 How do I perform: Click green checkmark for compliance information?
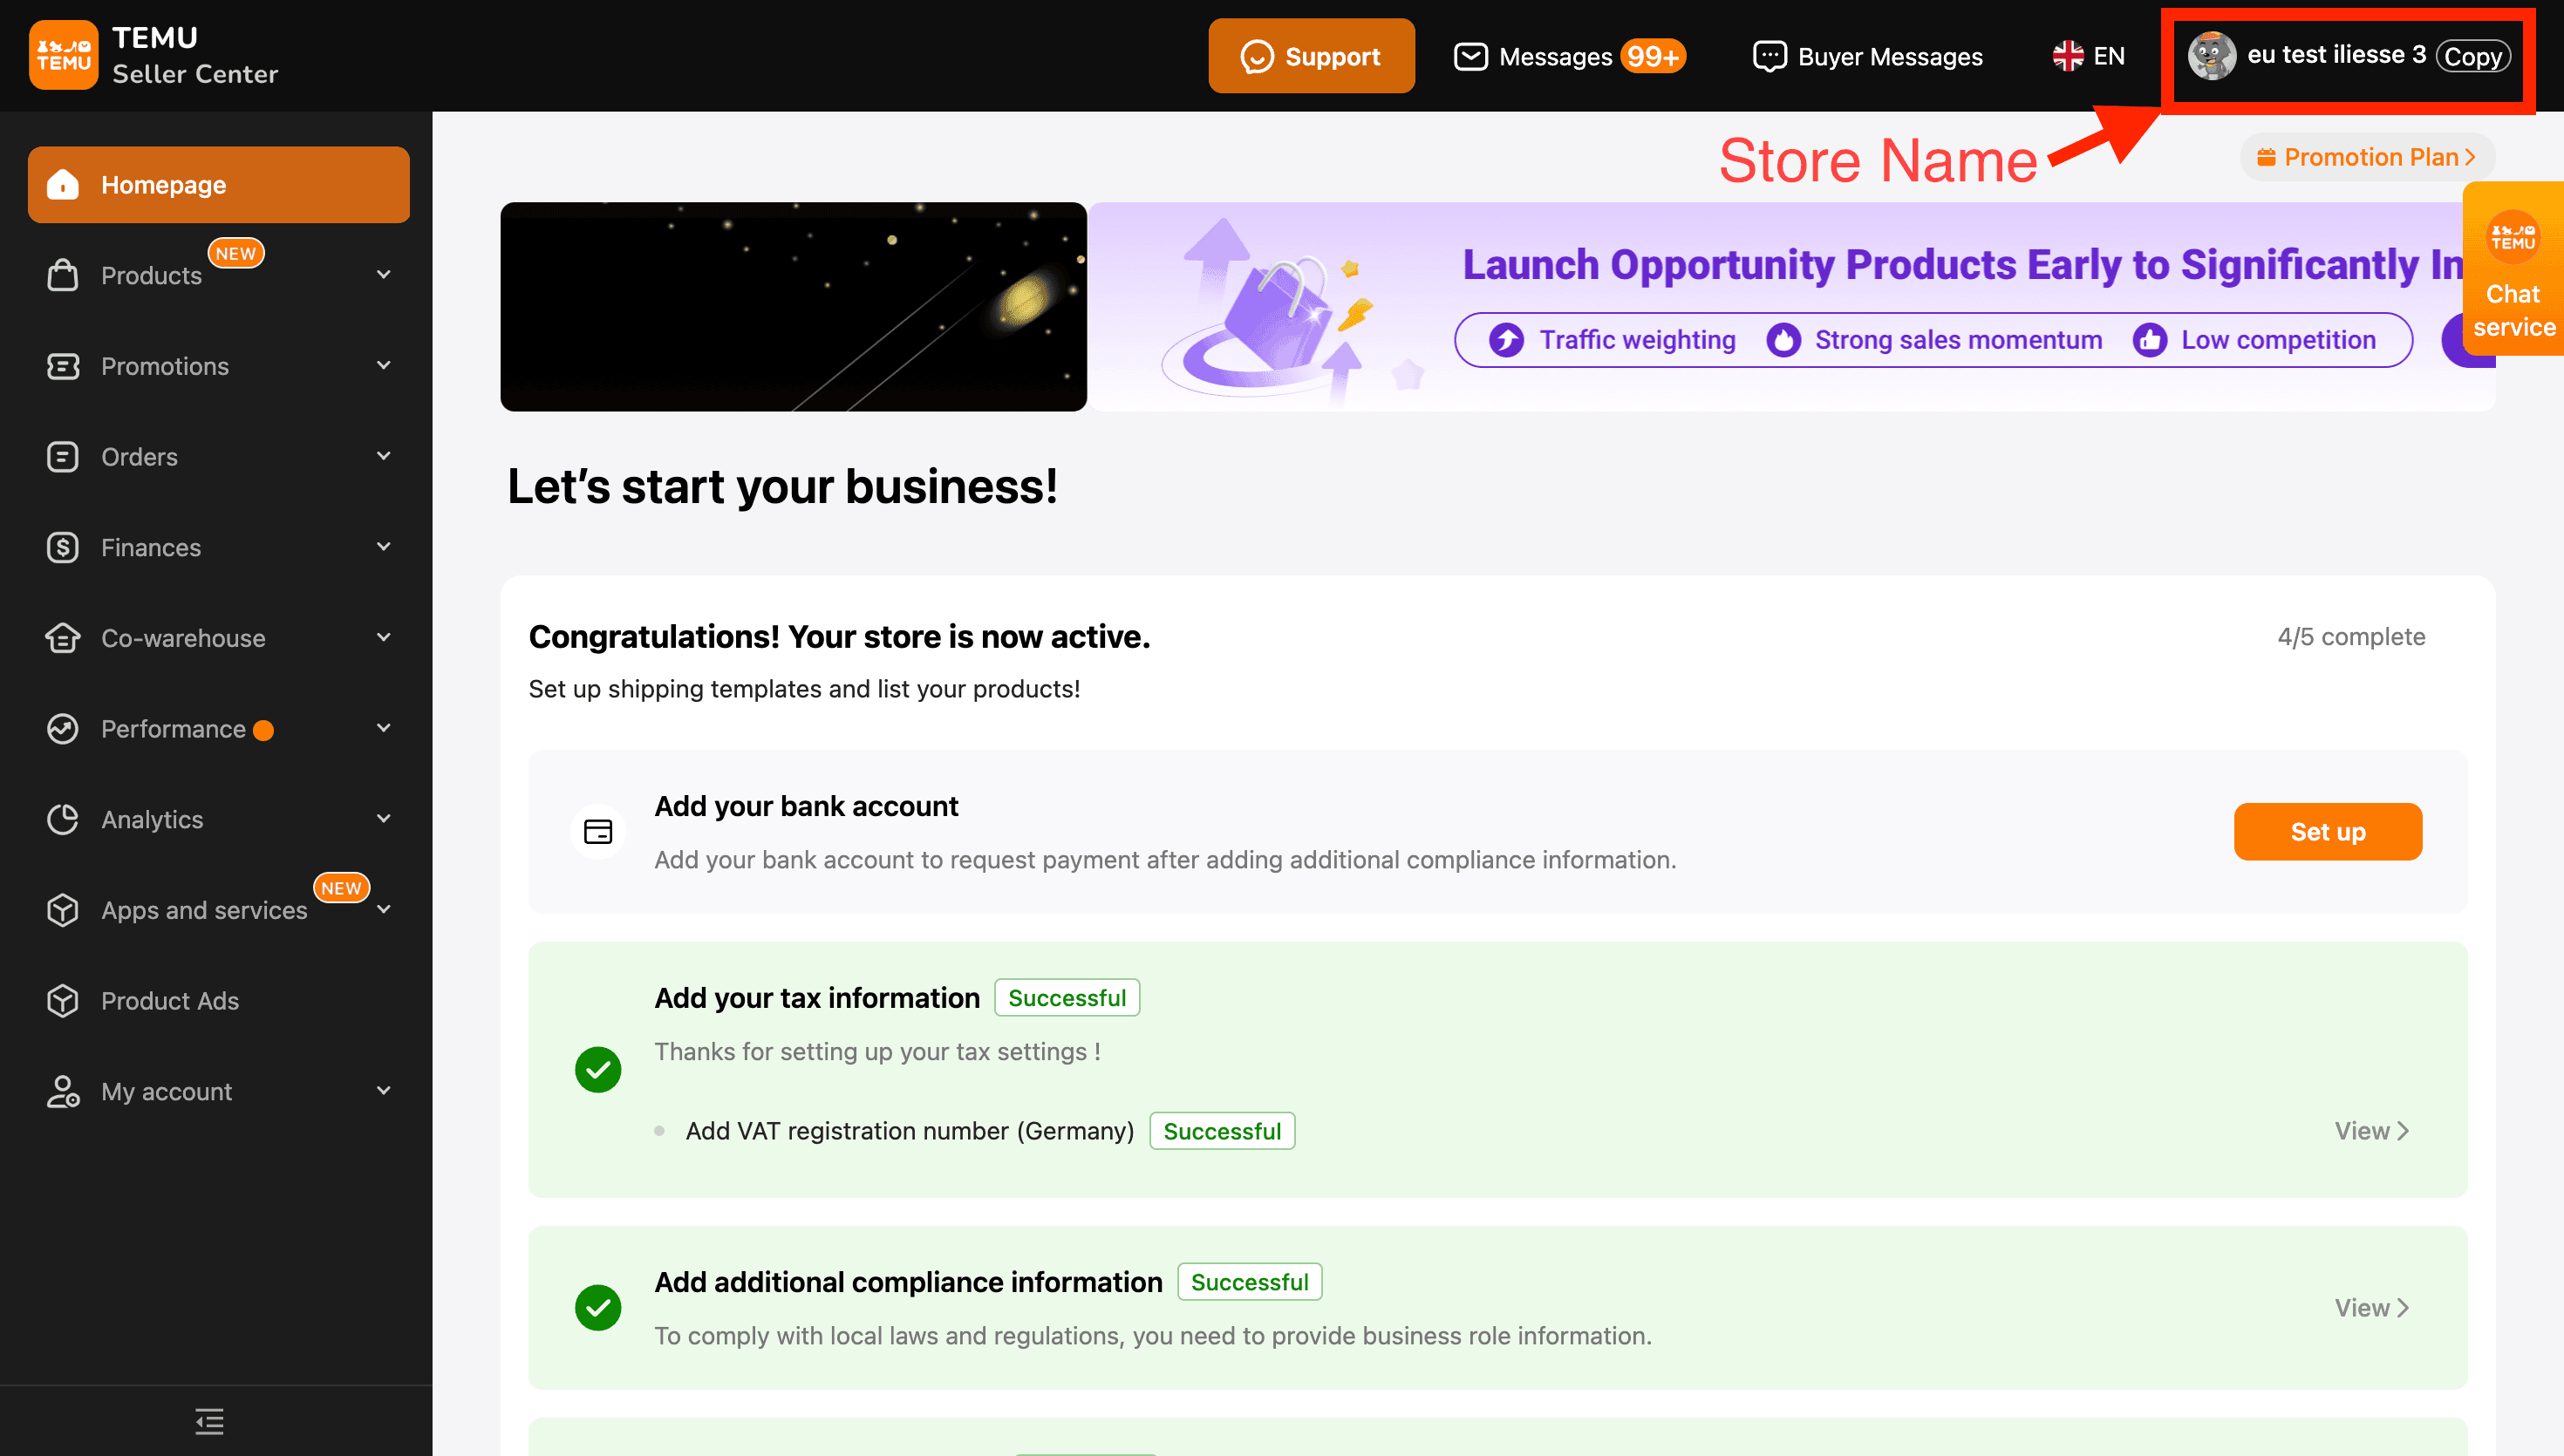598,1308
